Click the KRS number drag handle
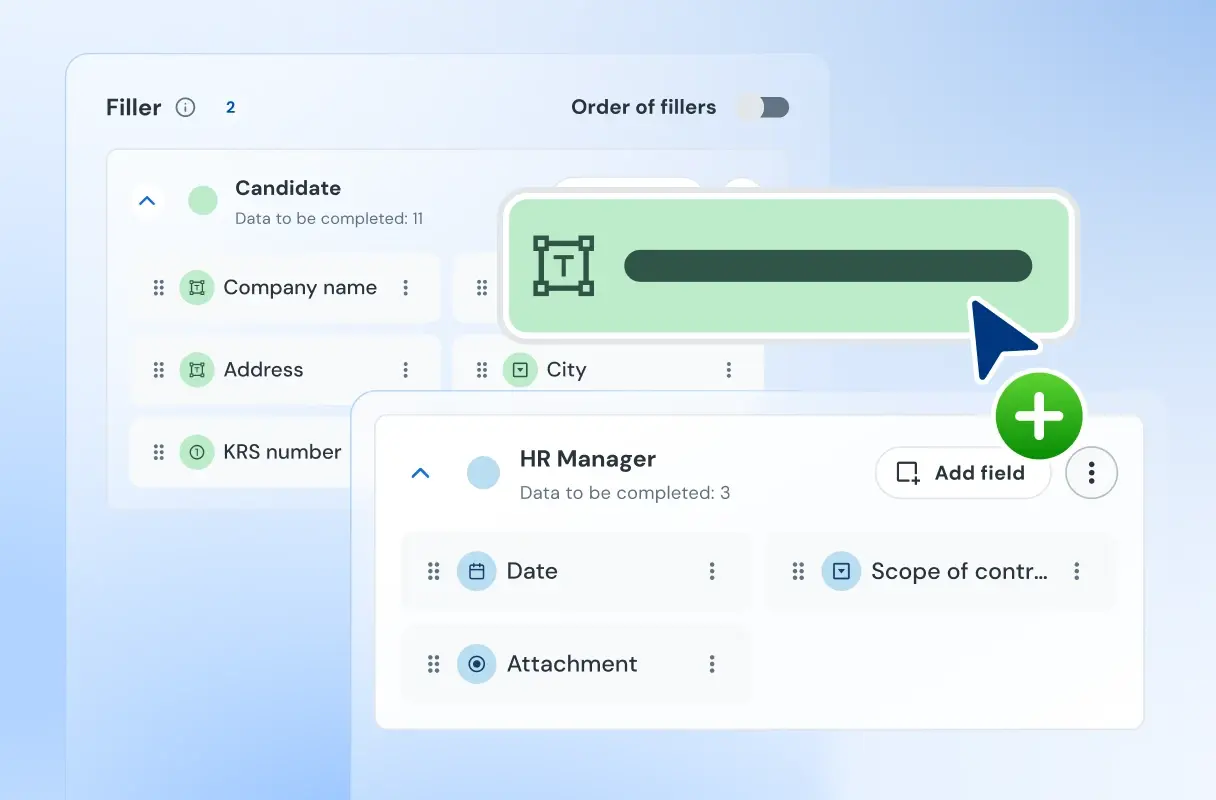The width and height of the screenshot is (1216, 800). [158, 452]
